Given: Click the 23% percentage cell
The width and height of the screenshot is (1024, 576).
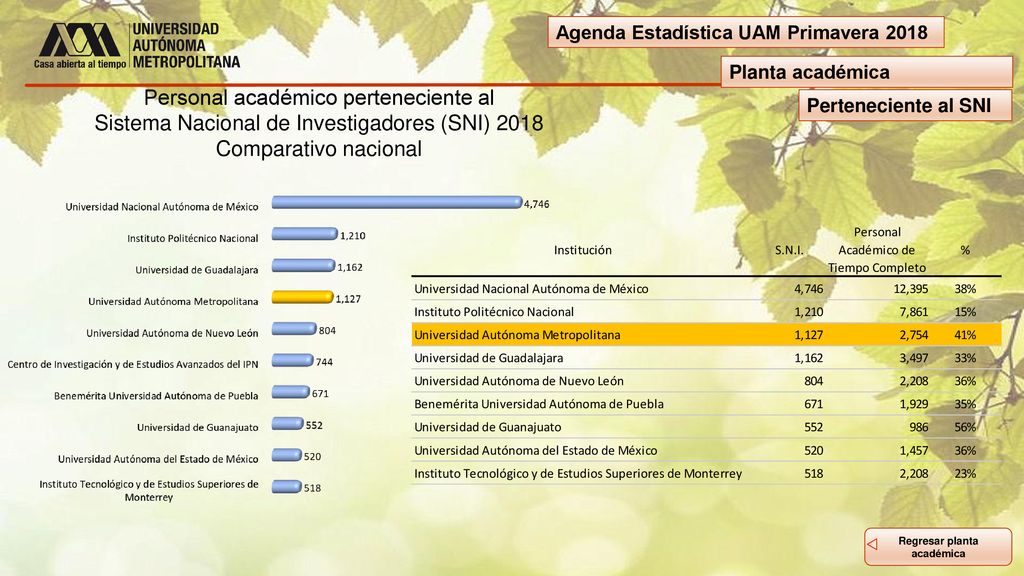Looking at the screenshot, I should (965, 473).
